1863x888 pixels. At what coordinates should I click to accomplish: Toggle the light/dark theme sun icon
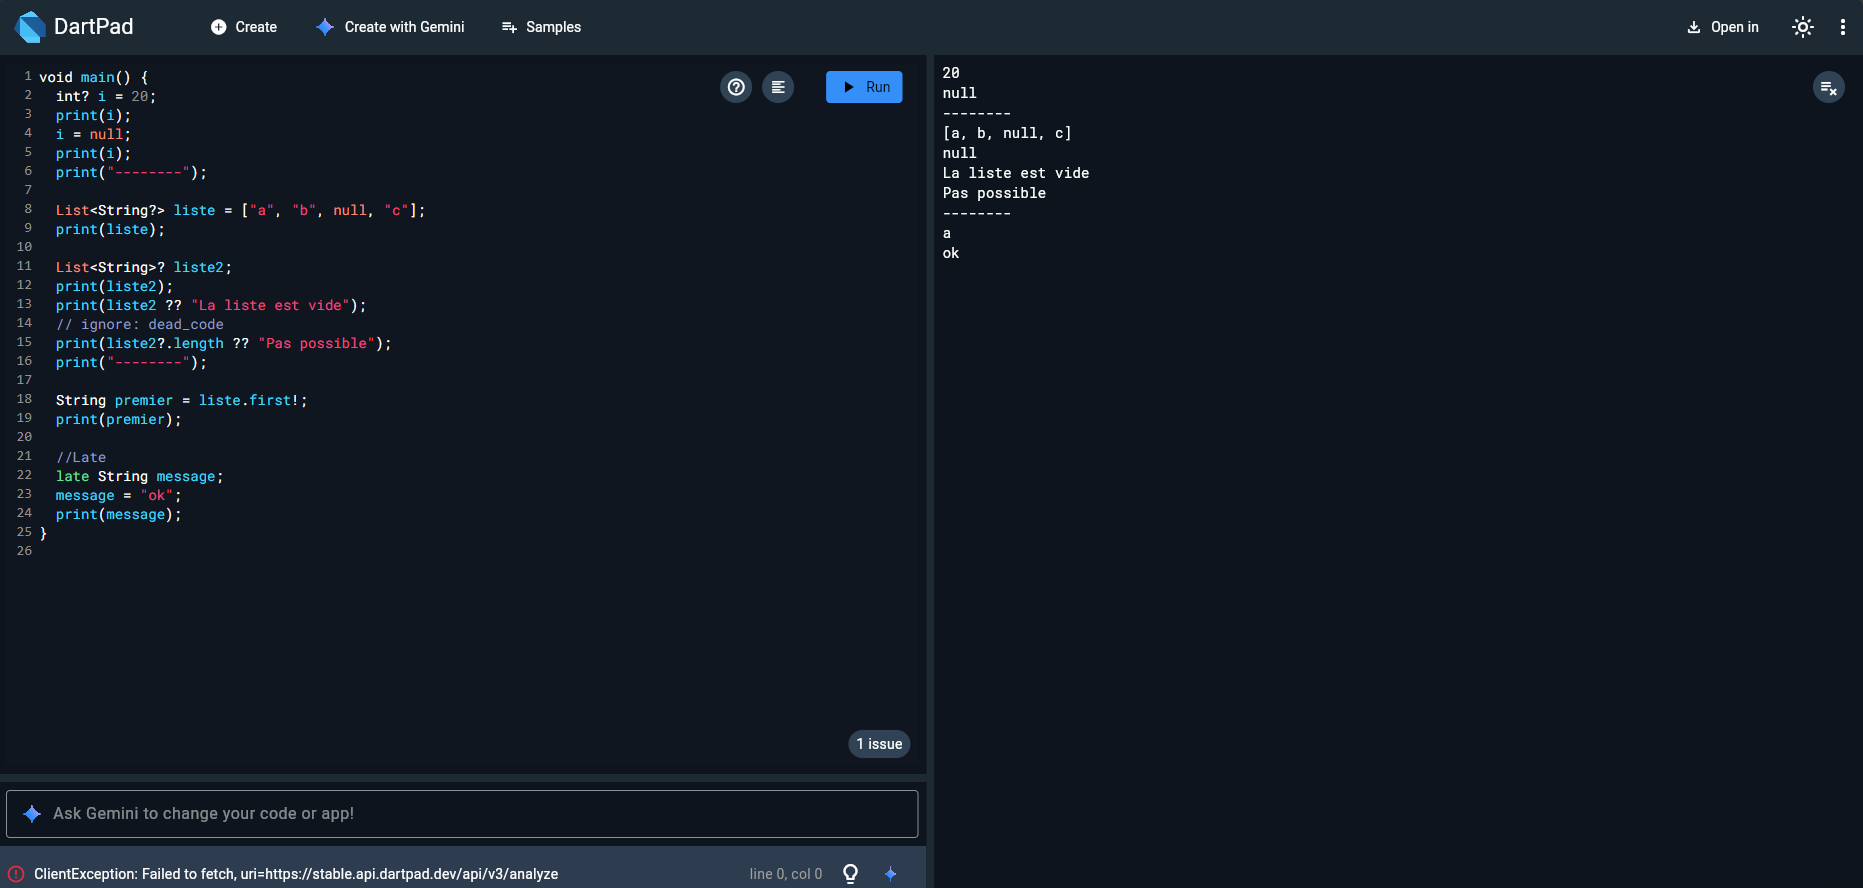pos(1803,27)
